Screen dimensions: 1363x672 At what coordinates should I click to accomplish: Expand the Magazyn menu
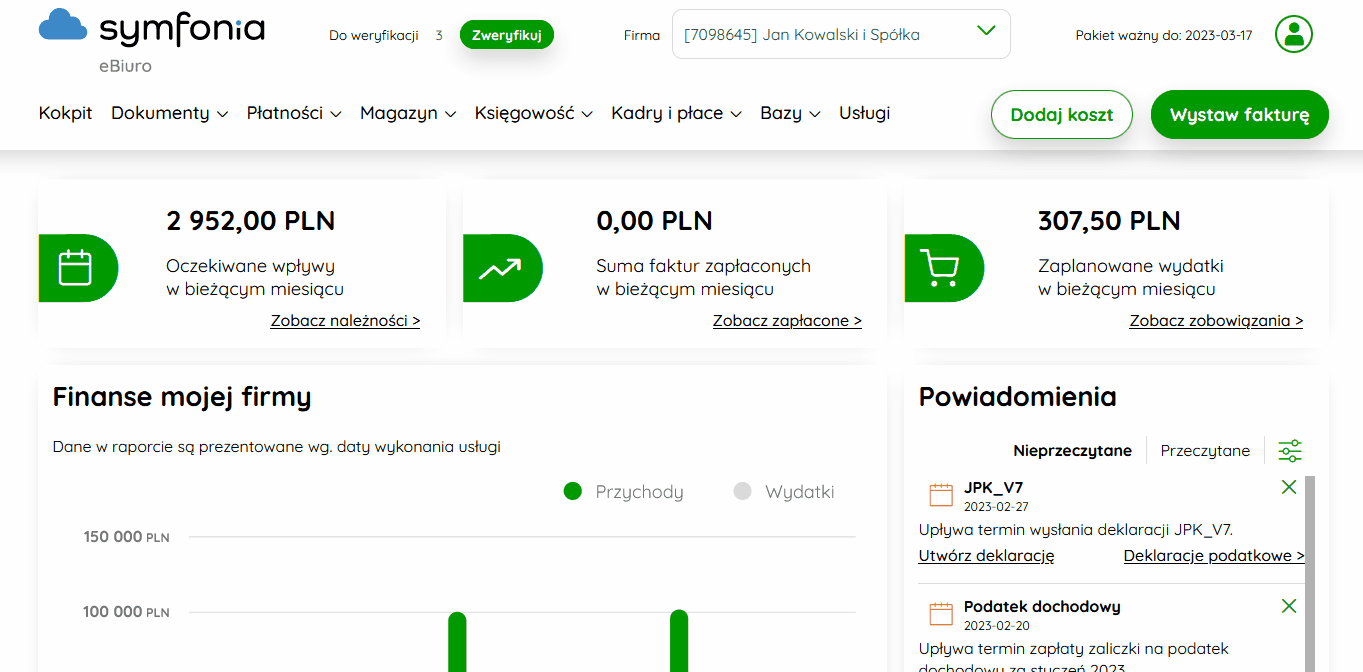pyautogui.click(x=408, y=113)
